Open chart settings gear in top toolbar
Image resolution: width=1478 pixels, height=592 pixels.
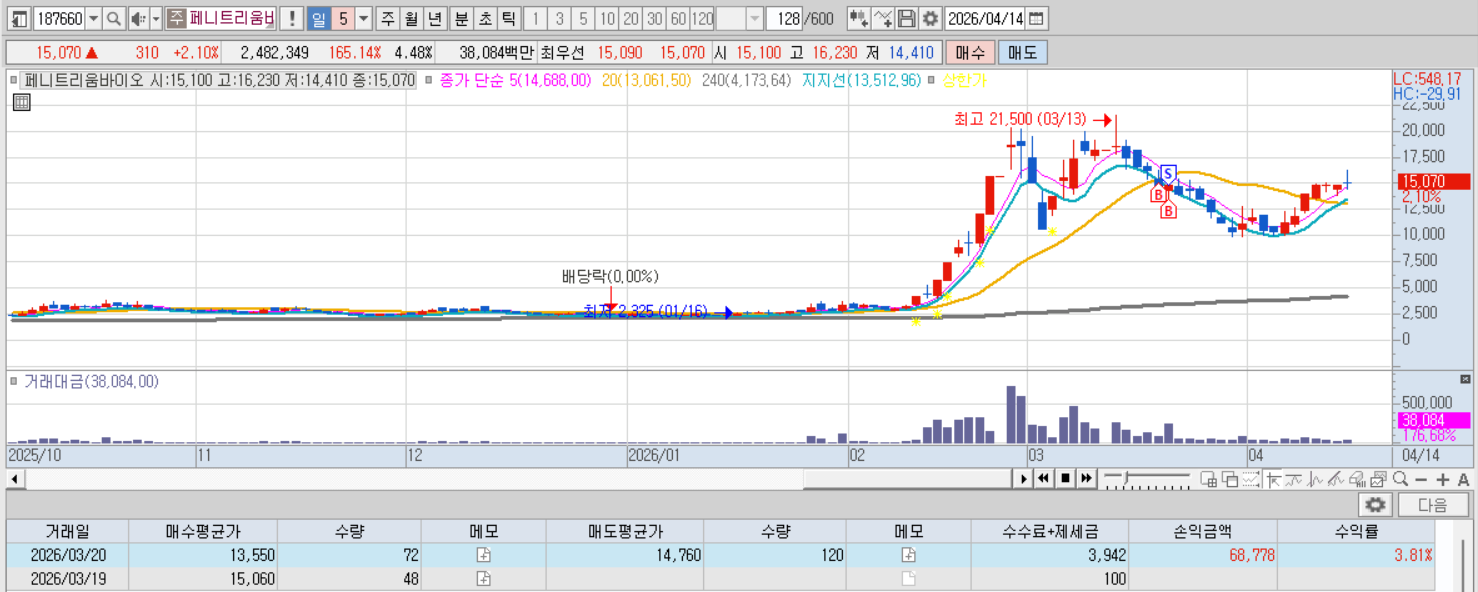click(x=930, y=19)
